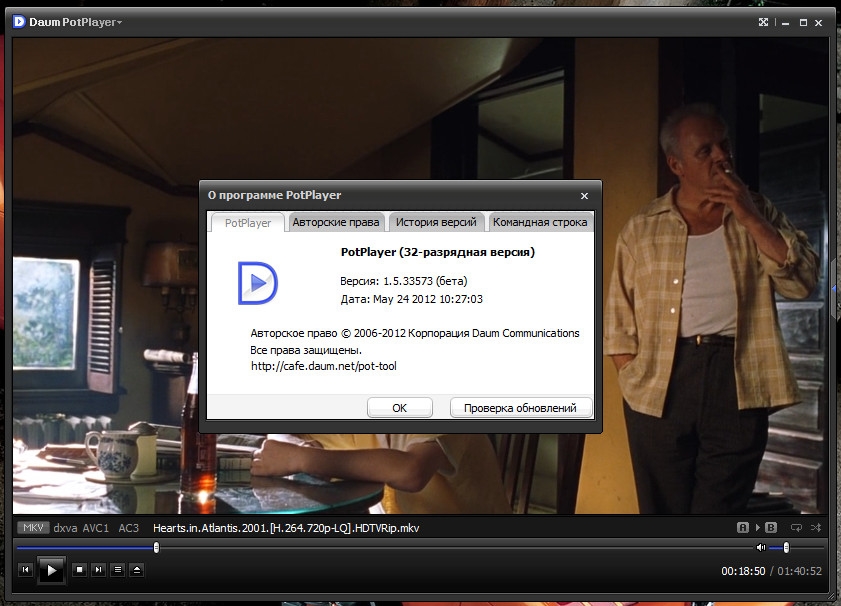Close the О программе PotPlayer dialog

point(585,196)
